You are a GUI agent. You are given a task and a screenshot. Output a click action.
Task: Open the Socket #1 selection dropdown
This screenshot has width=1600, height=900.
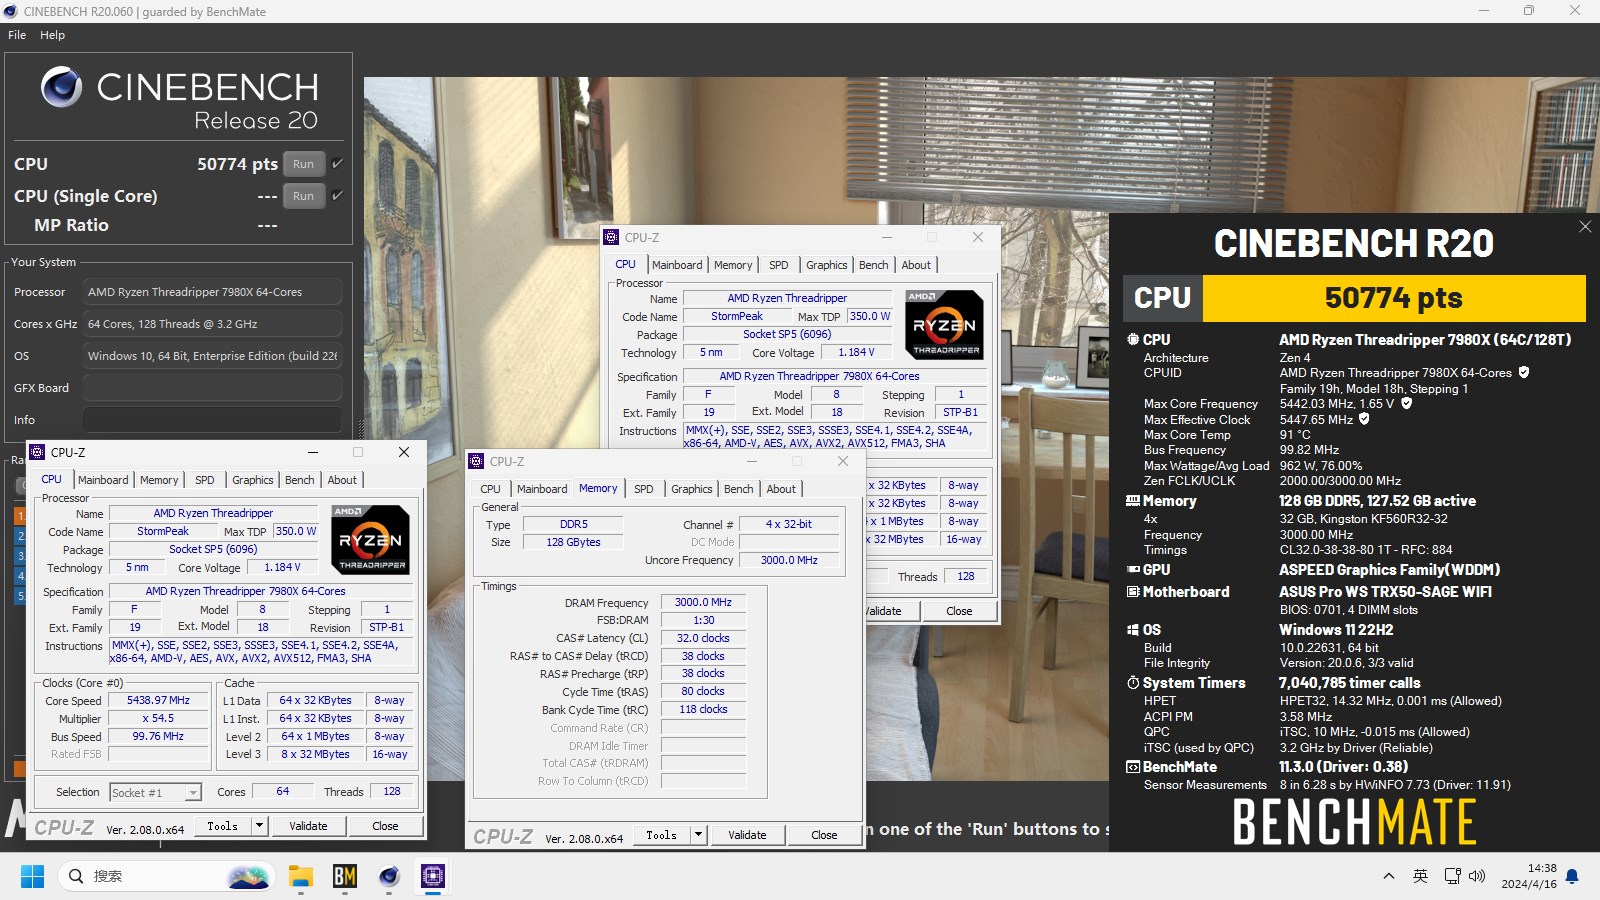pyautogui.click(x=155, y=792)
